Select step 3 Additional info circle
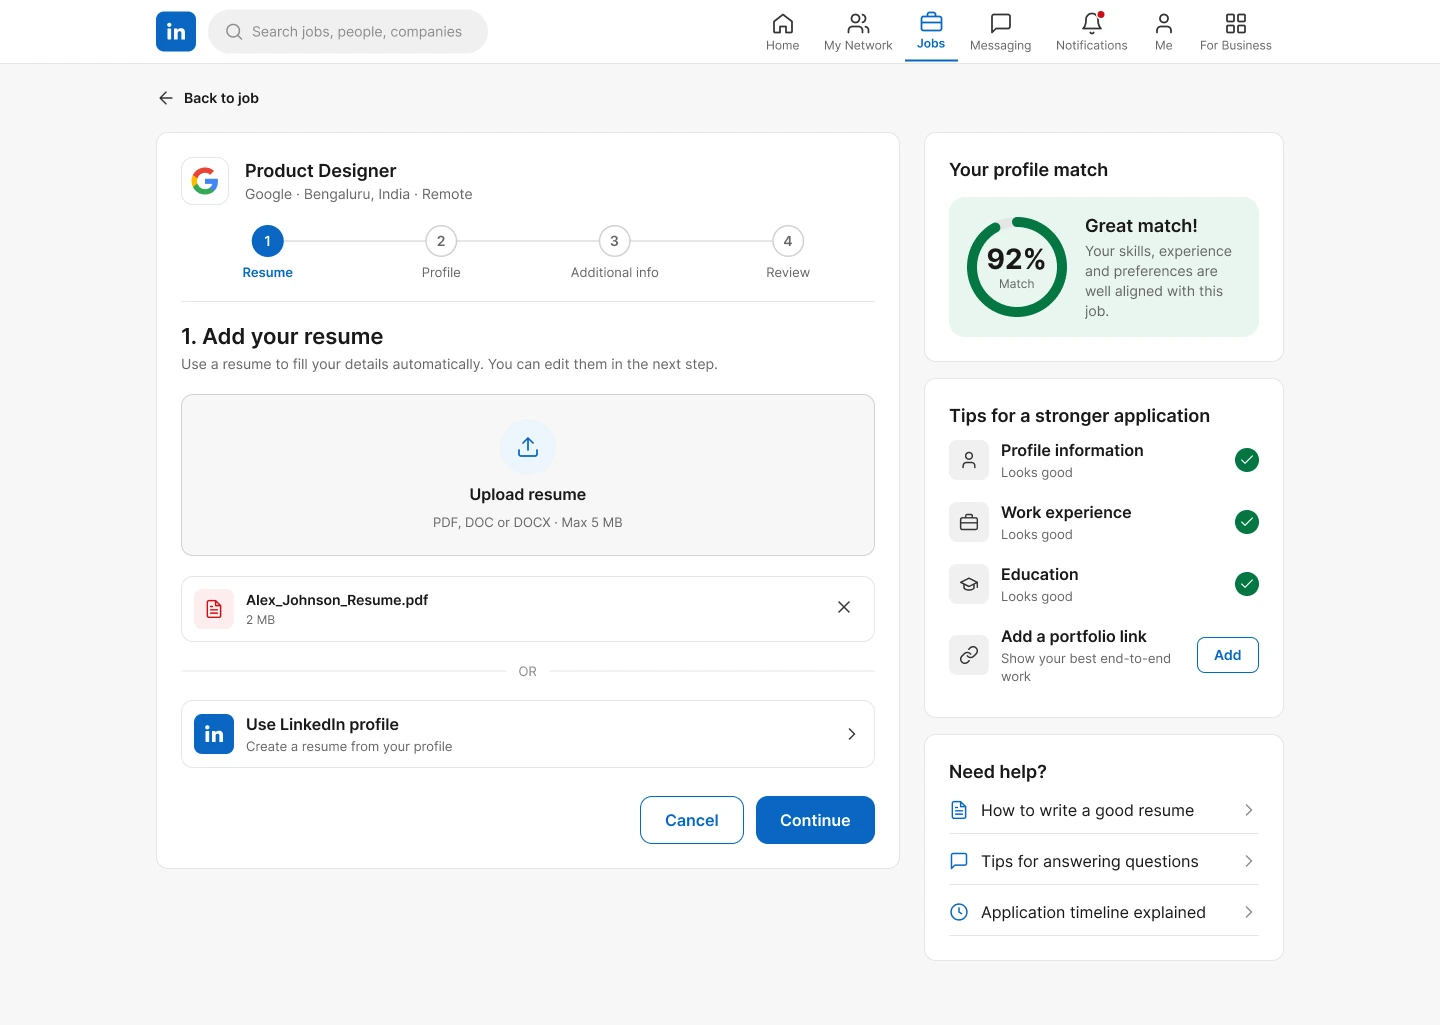This screenshot has height=1025, width=1440. coord(614,241)
